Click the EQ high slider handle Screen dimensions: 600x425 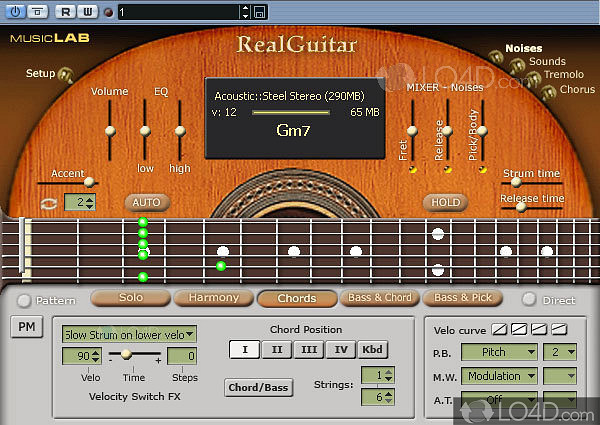180,131
